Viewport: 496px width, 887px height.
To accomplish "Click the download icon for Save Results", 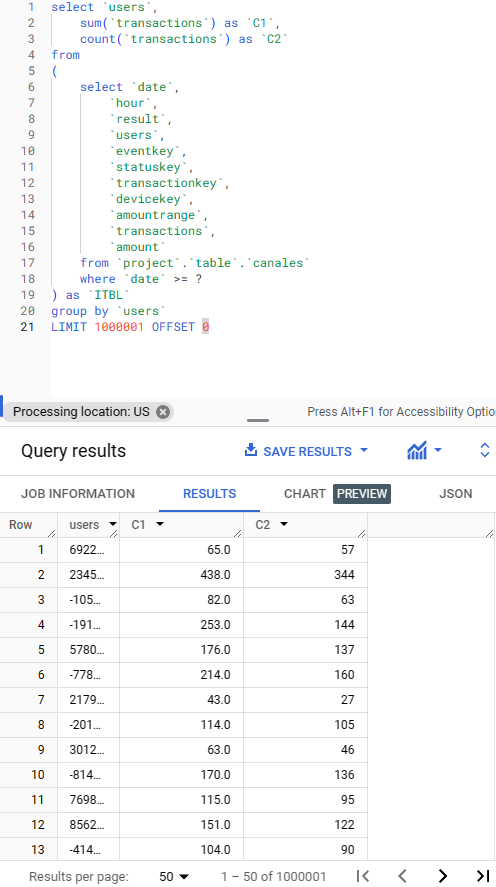I will (251, 450).
